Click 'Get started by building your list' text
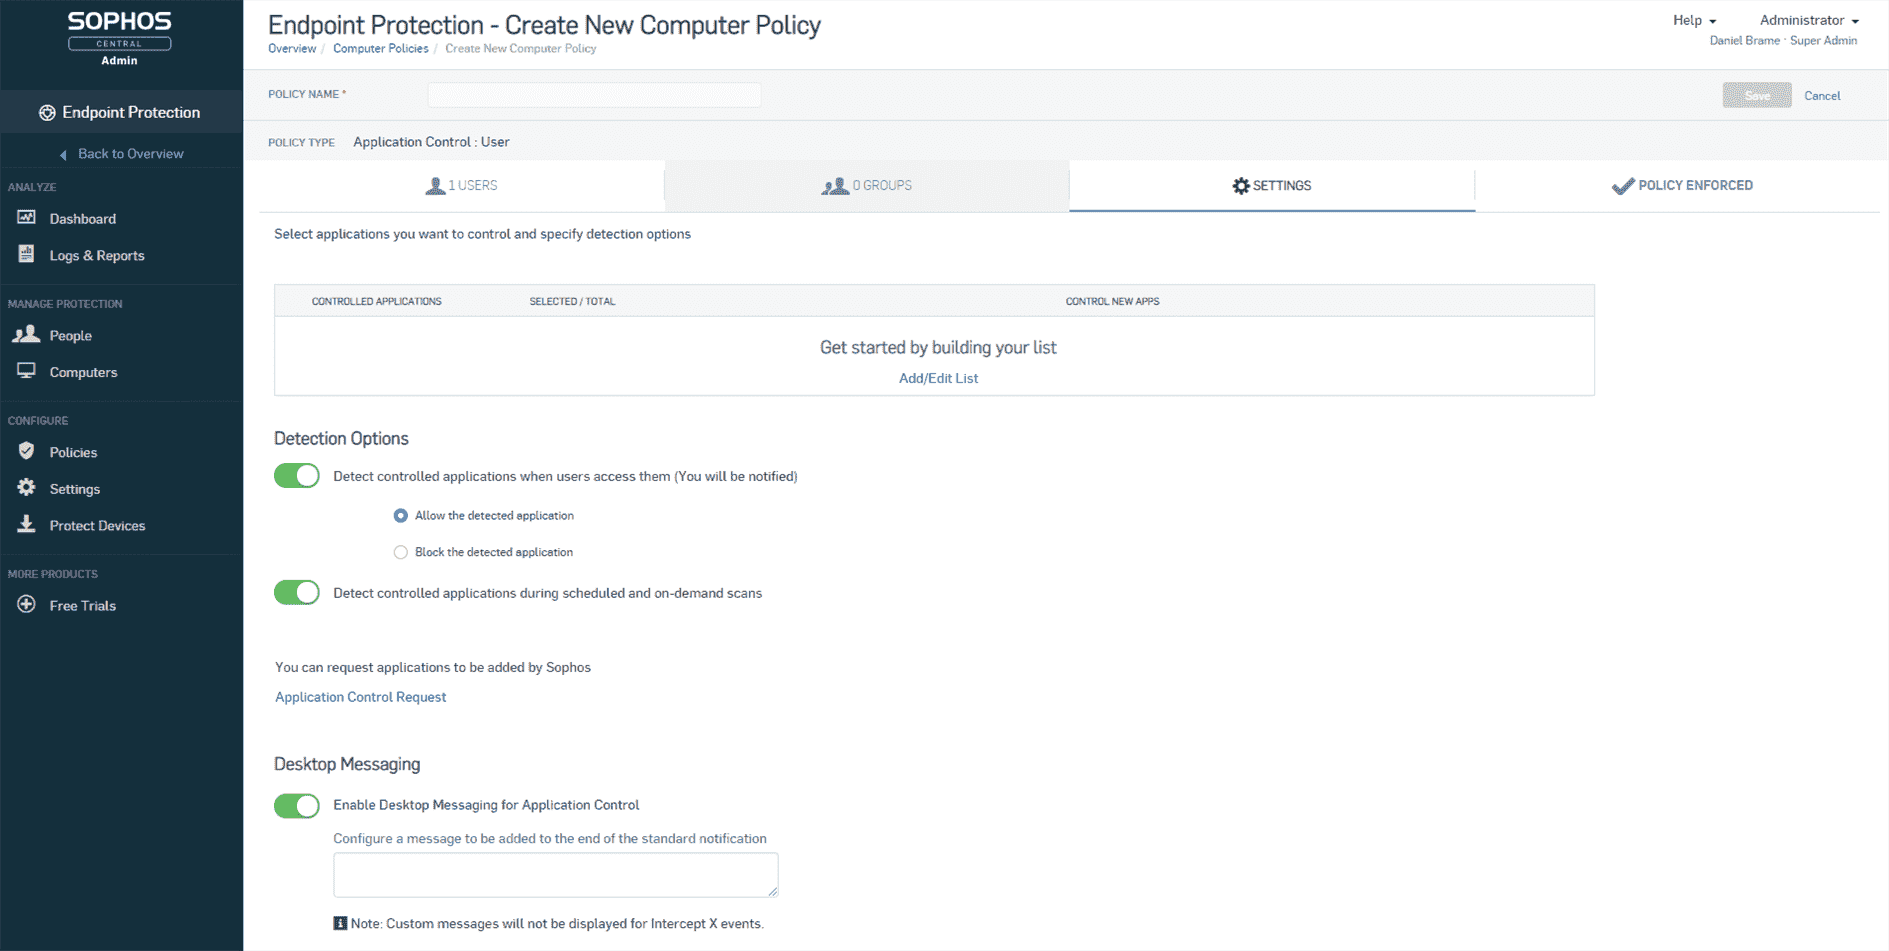This screenshot has height=951, width=1889. coord(938,348)
